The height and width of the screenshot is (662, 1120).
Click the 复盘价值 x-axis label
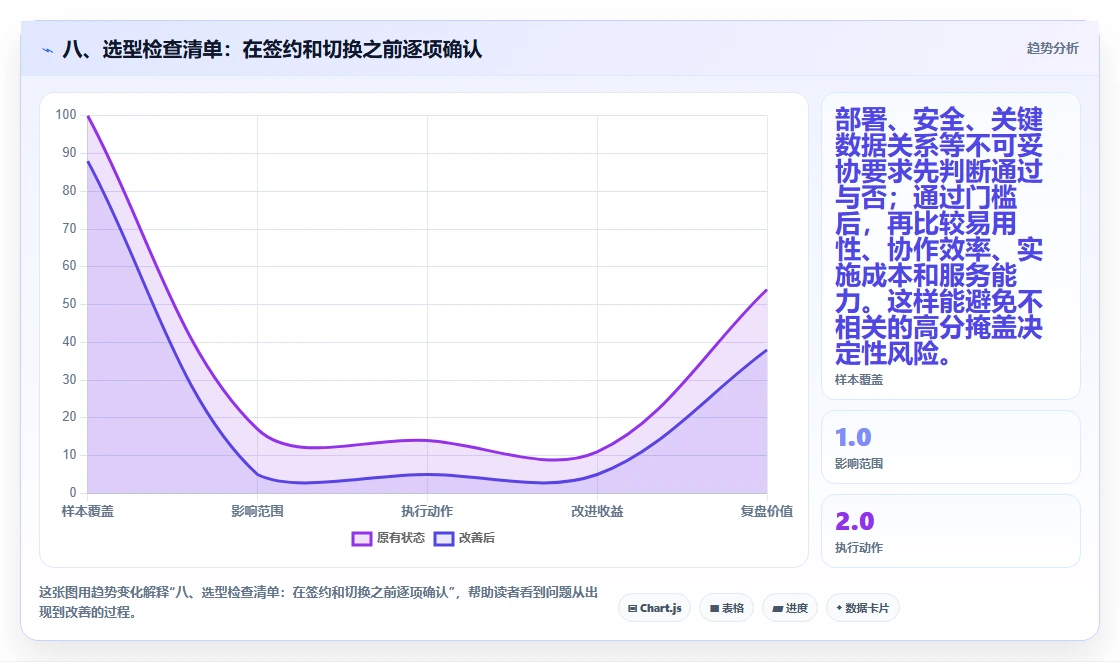pyautogui.click(x=766, y=511)
